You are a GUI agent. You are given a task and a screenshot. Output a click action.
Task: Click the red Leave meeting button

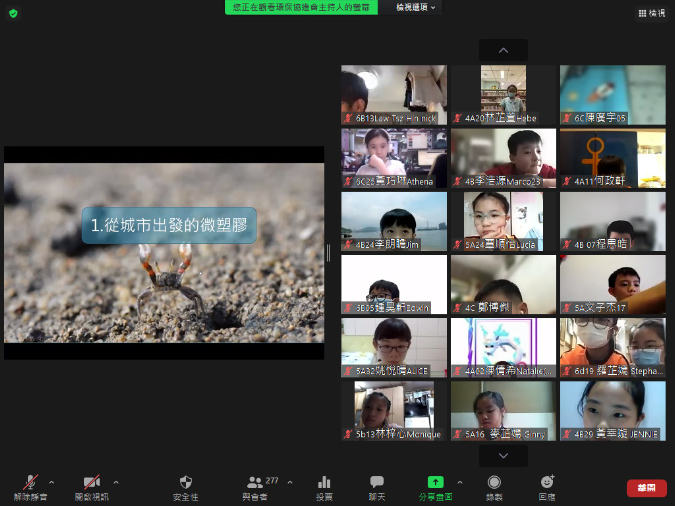pyautogui.click(x=646, y=487)
